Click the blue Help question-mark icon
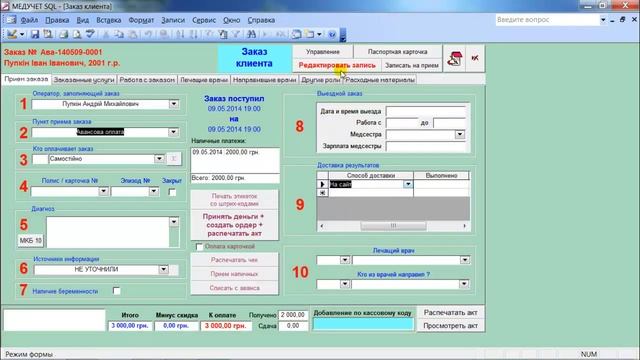640x360 pixels. pos(332,34)
